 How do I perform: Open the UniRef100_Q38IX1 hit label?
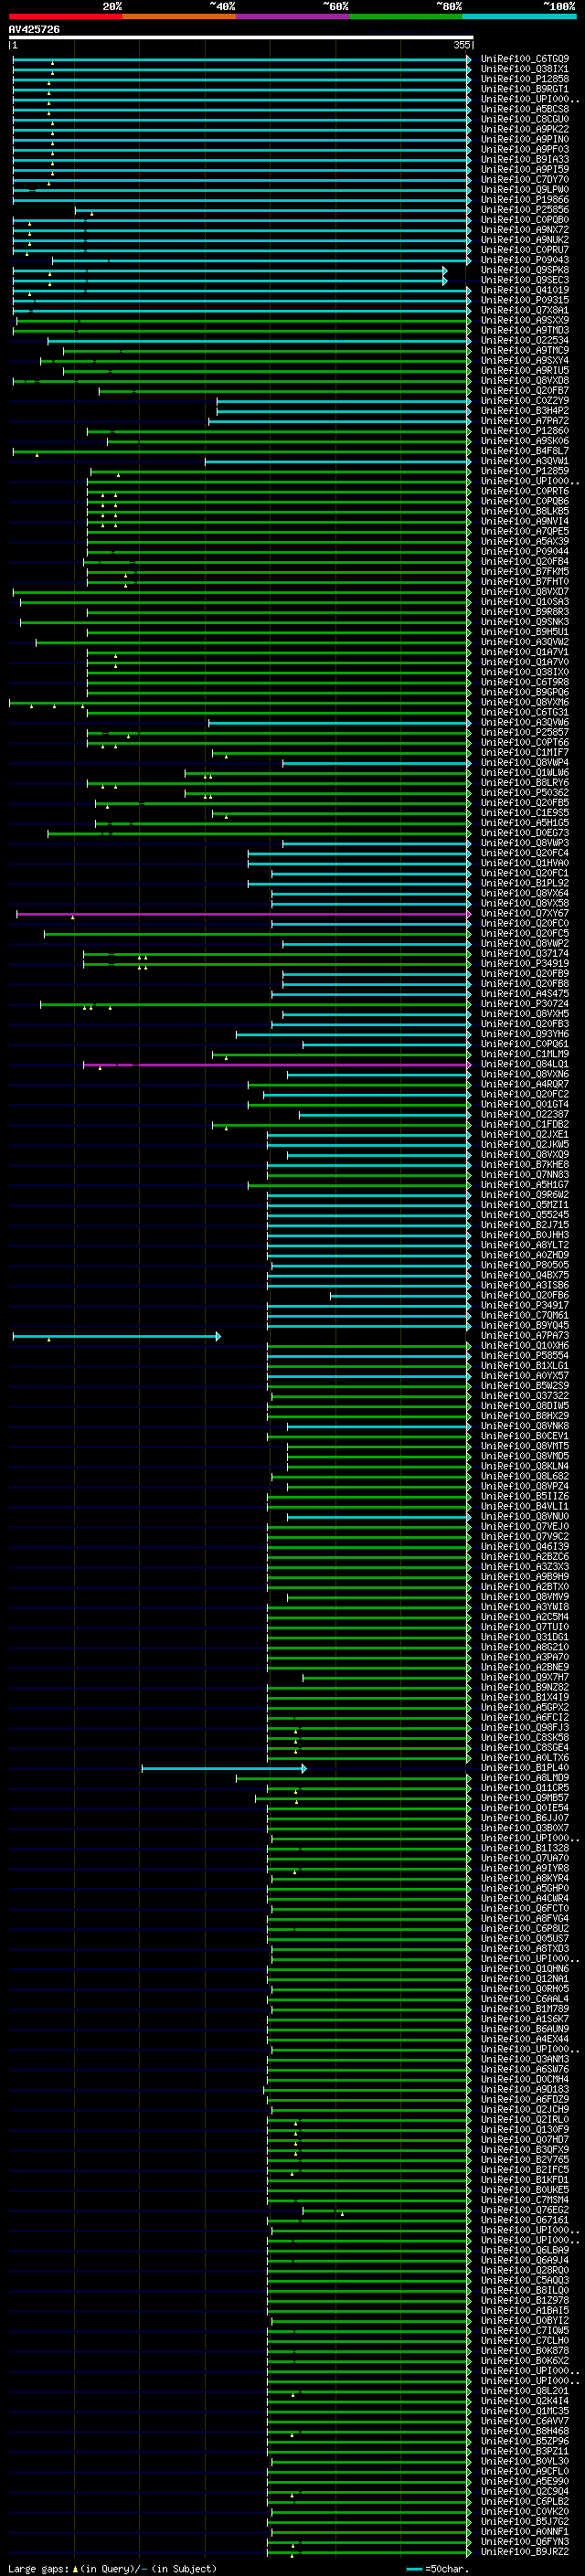524,69
